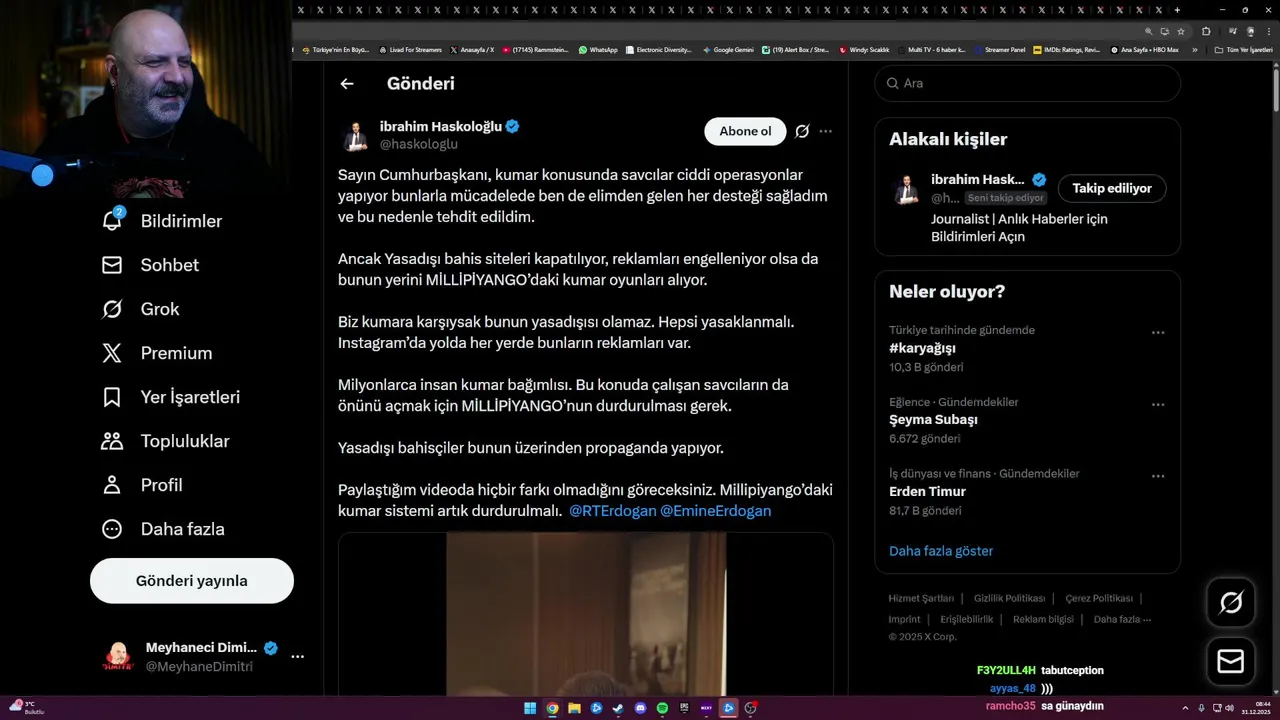This screenshot has height=720, width=1280.
Task: Open Anasayfa / X bookmark
Action: (x=472, y=49)
